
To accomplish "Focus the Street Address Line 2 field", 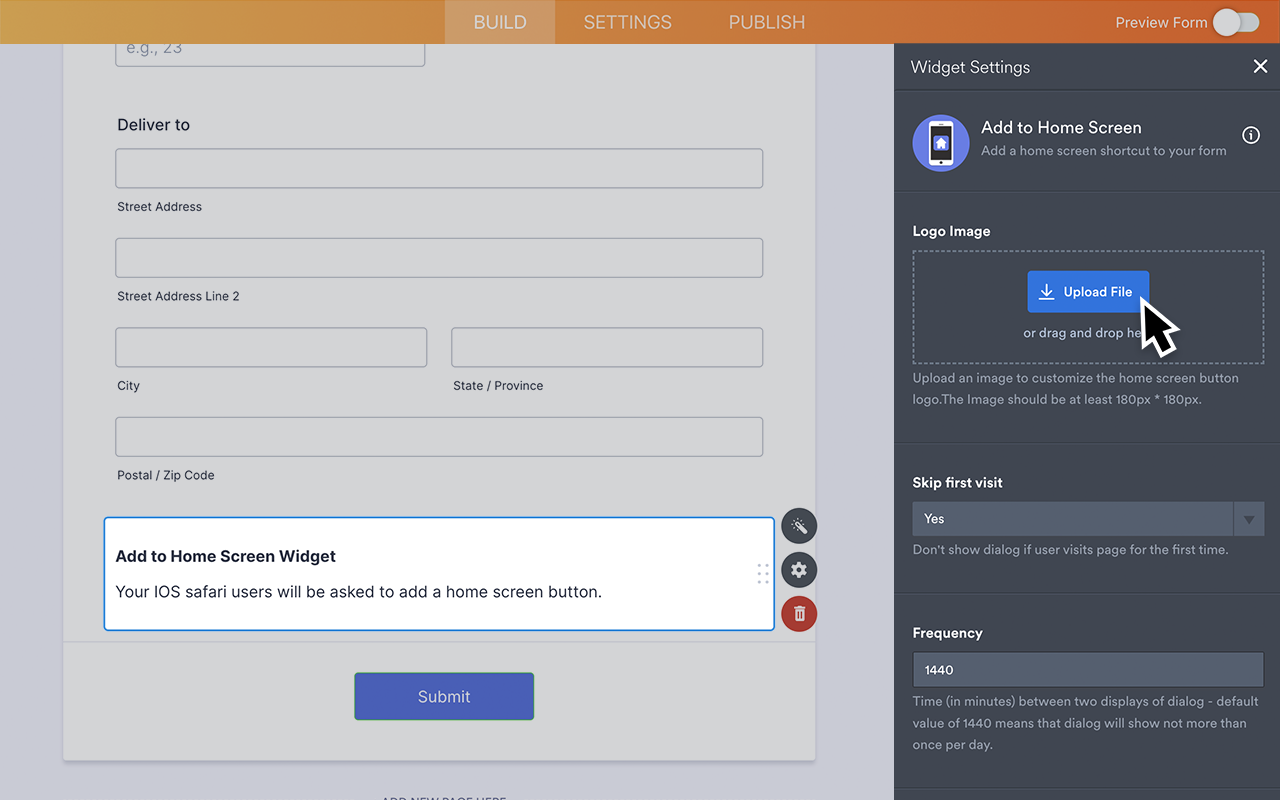I will (439, 258).
